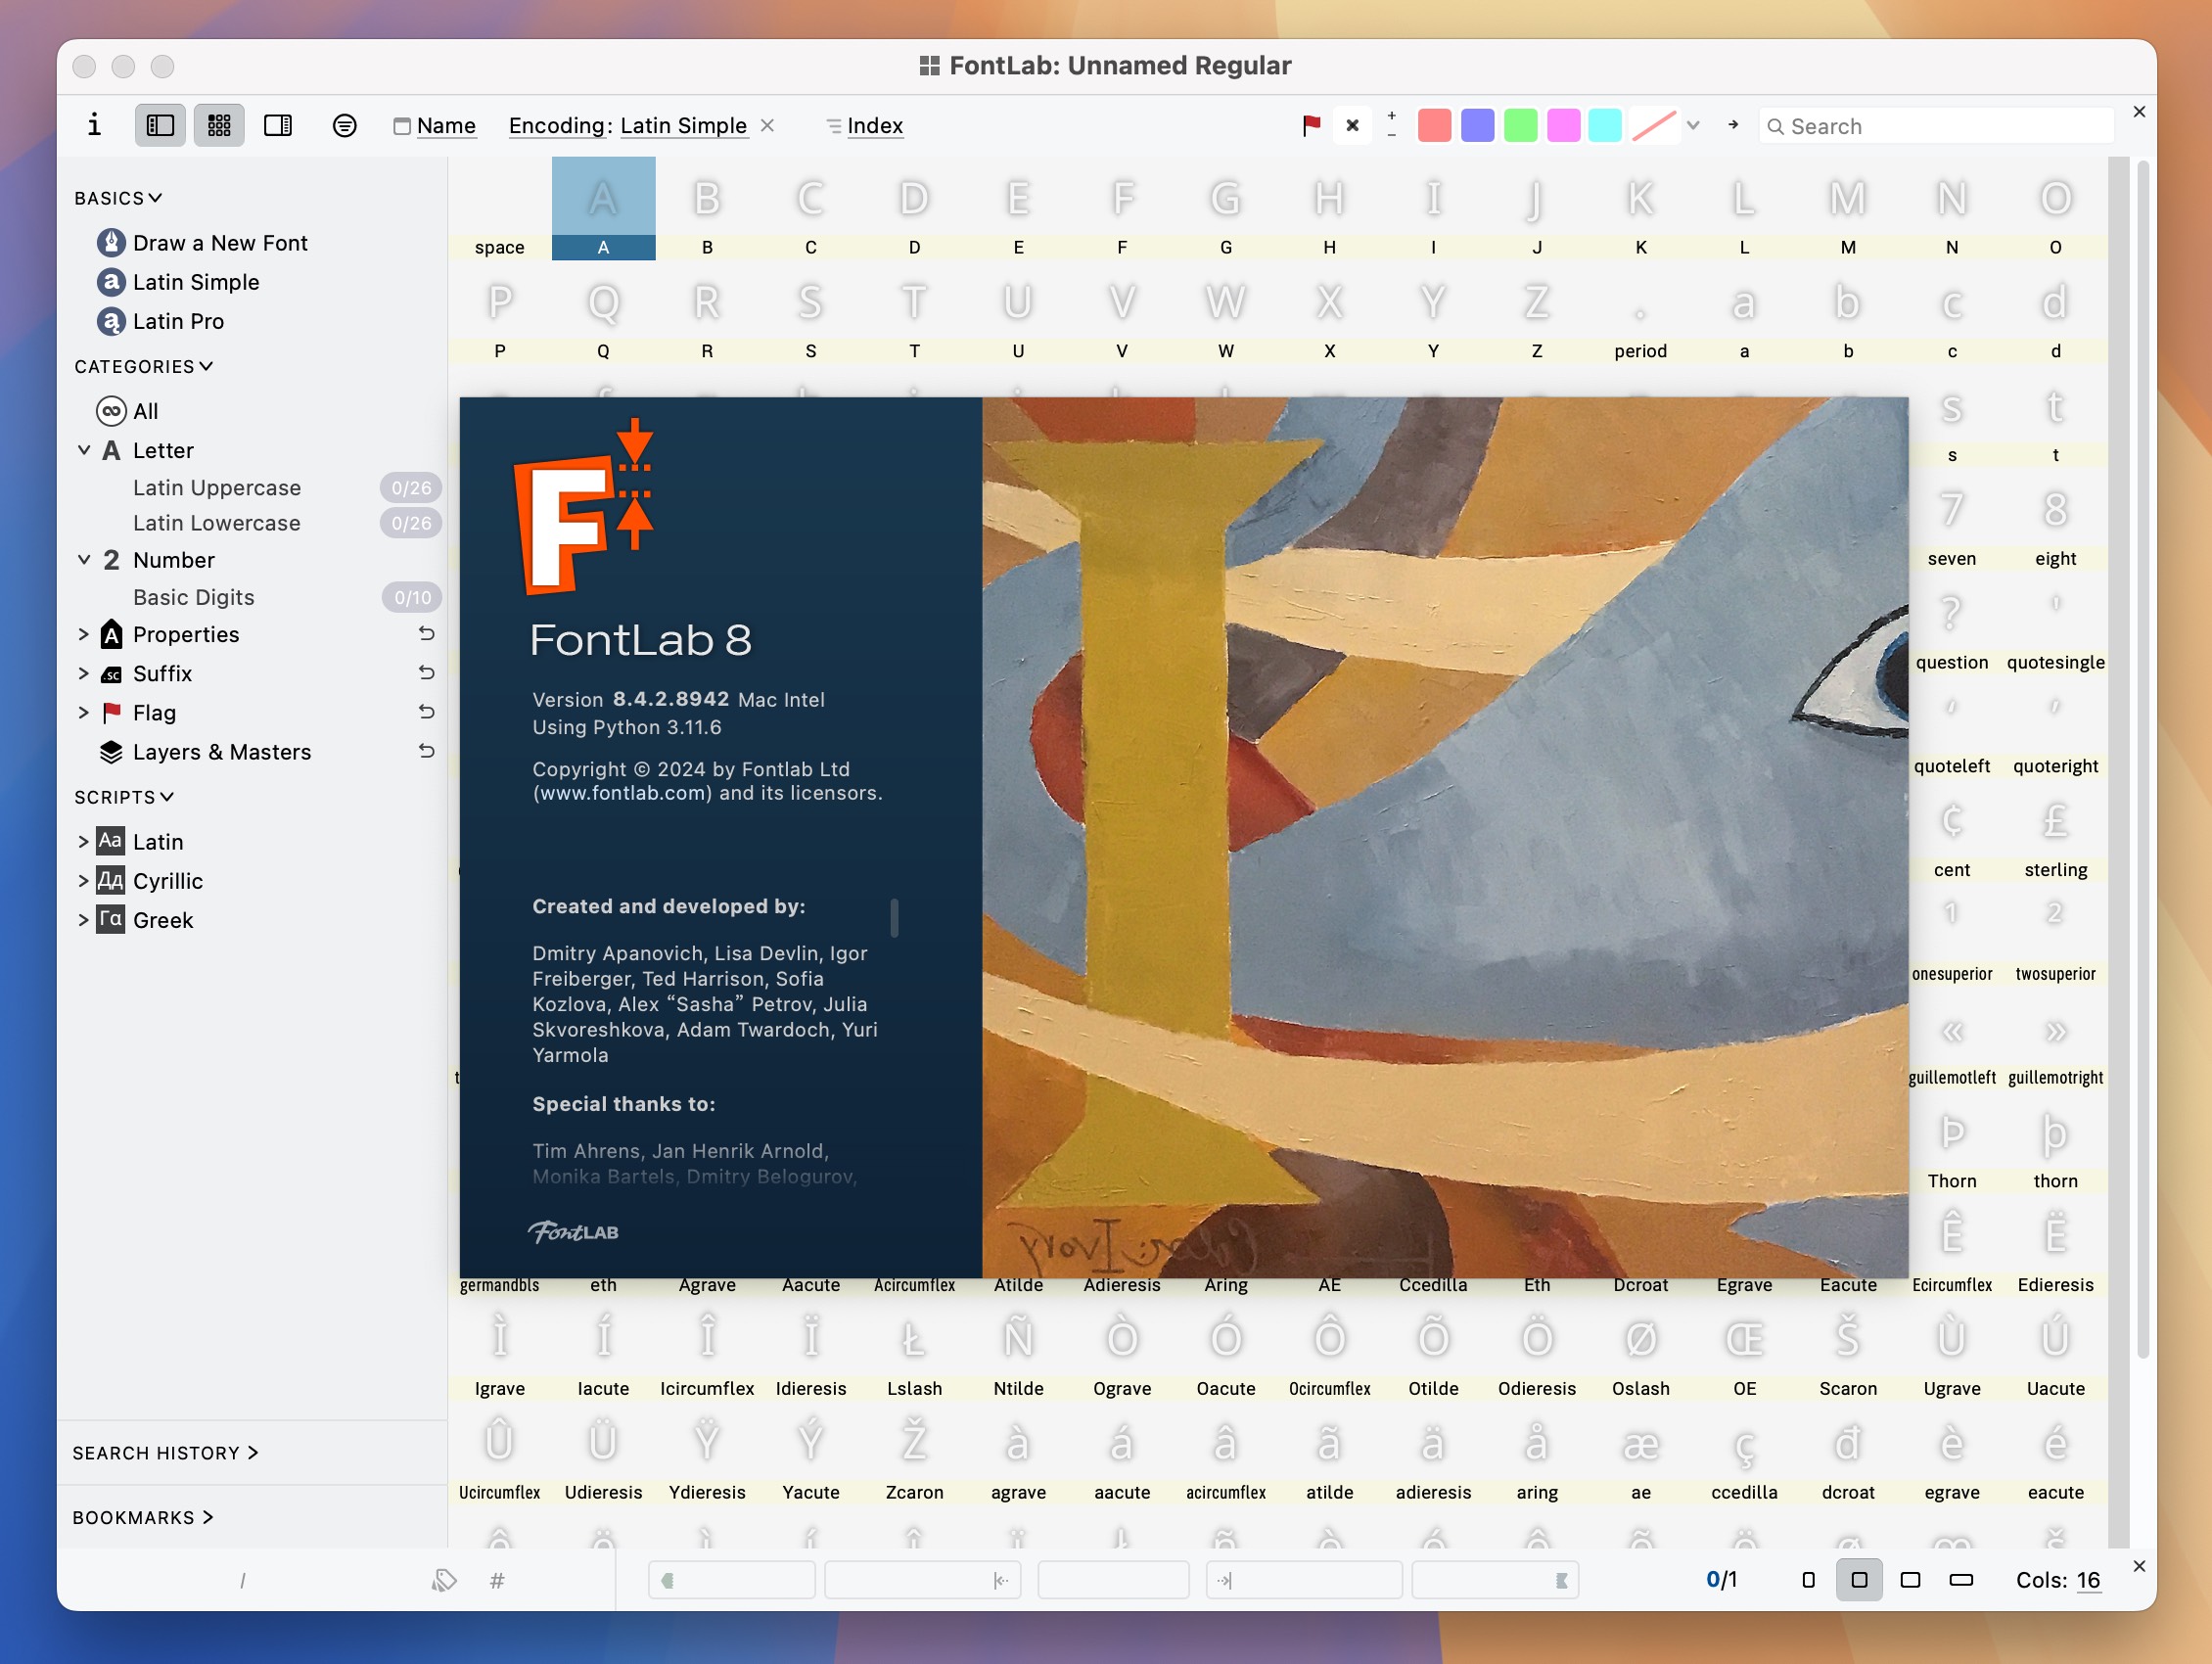2212x1664 pixels.
Task: Collapse the SCRIPTS section
Action: pos(123,797)
